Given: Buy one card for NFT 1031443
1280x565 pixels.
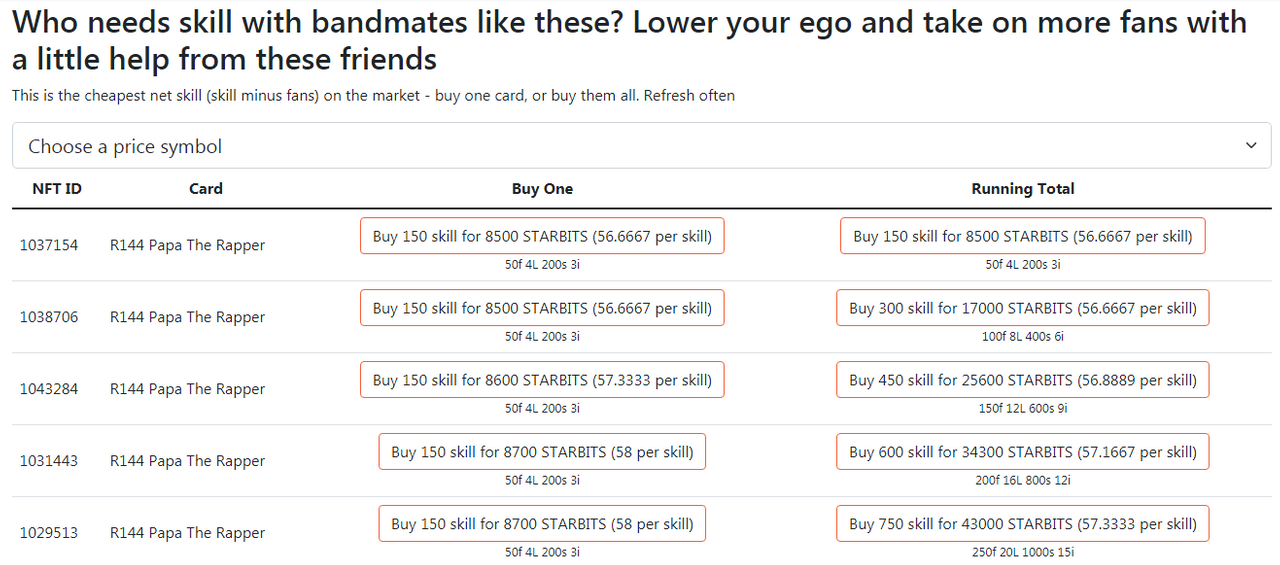Looking at the screenshot, I should click(542, 452).
